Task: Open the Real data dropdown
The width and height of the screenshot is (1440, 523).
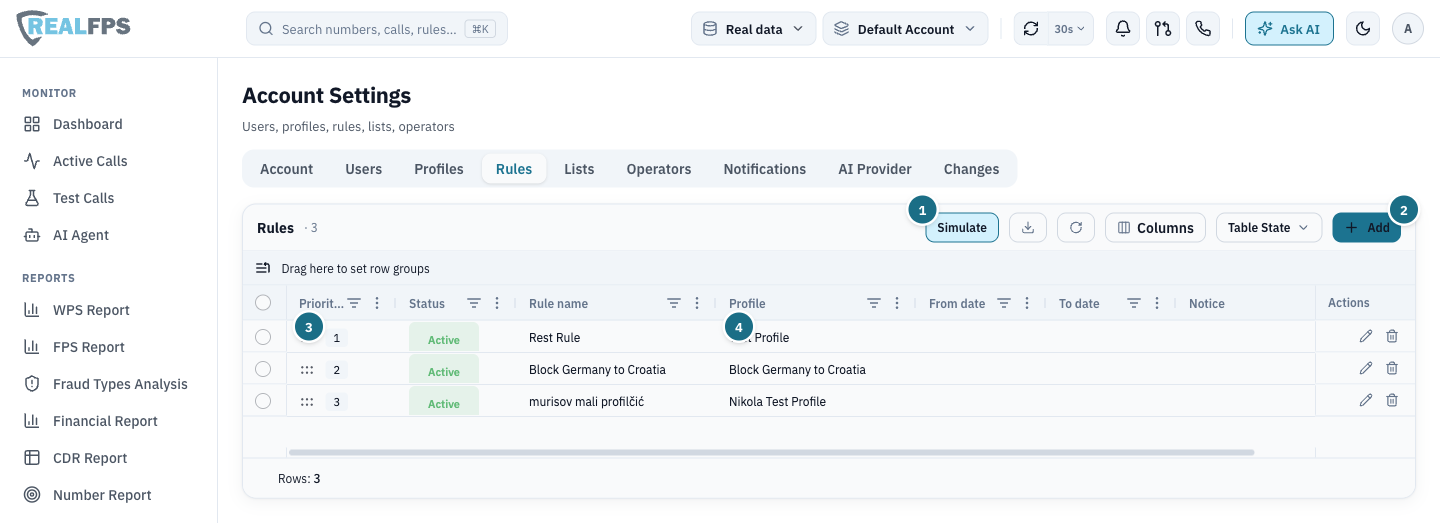Action: coord(753,29)
